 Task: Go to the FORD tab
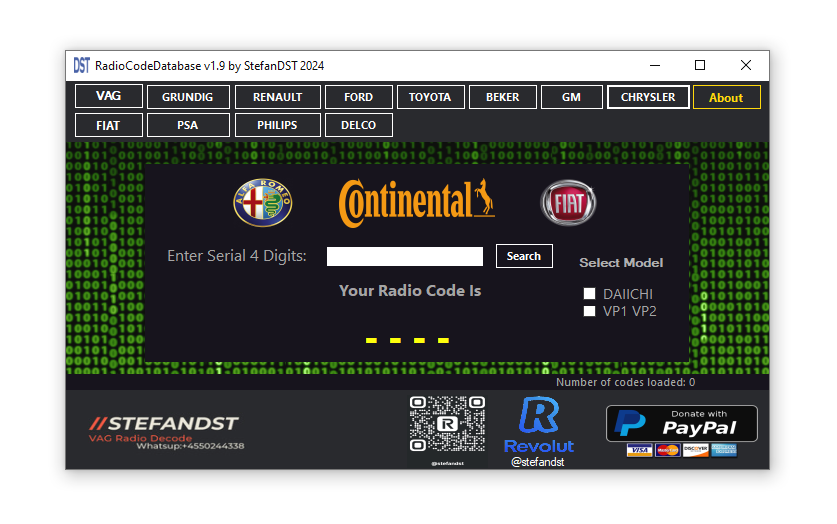coord(359,97)
